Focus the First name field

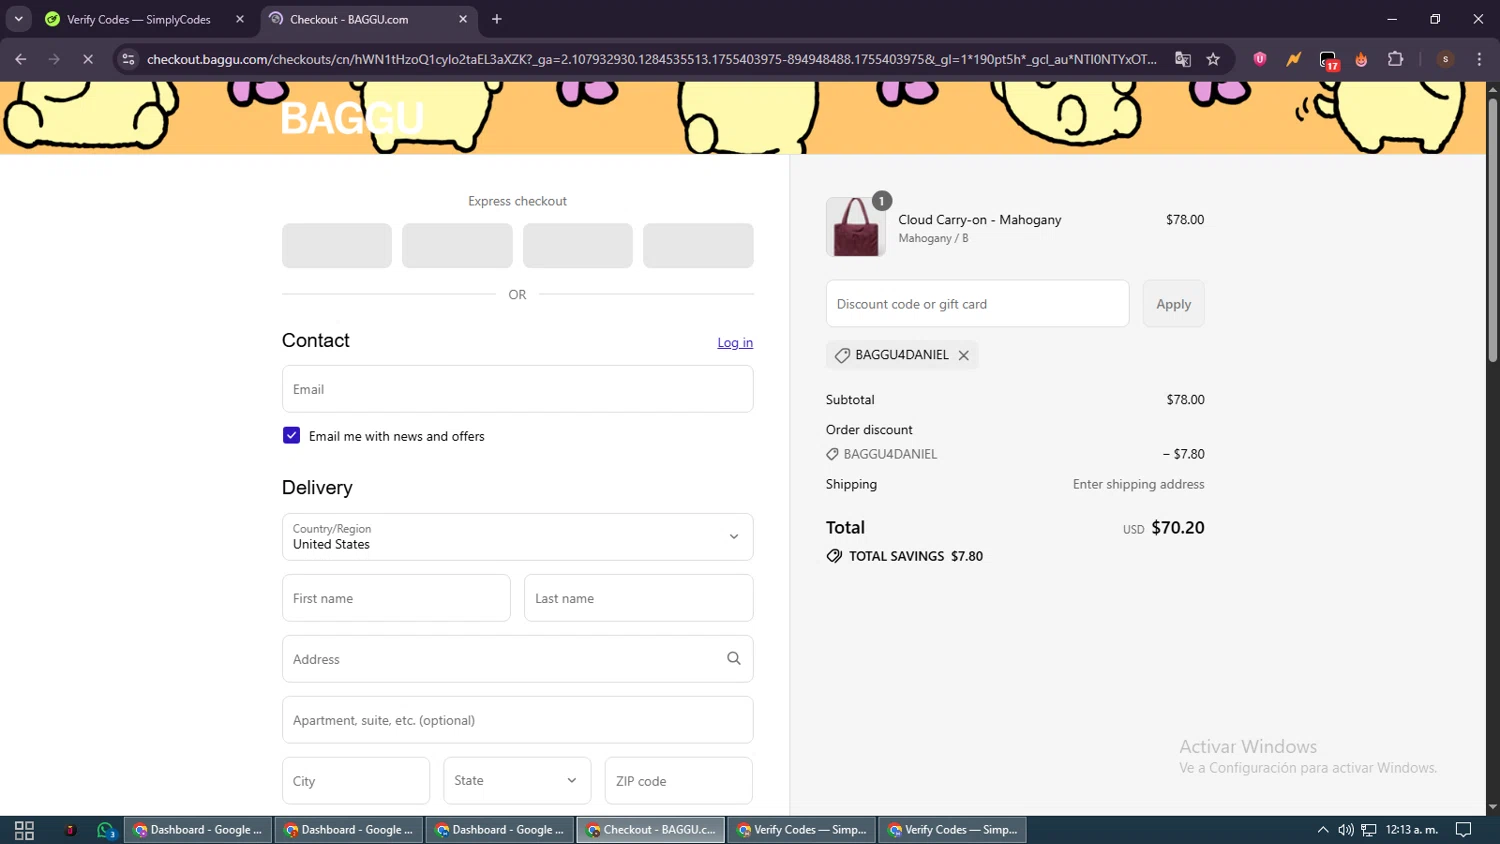396,598
